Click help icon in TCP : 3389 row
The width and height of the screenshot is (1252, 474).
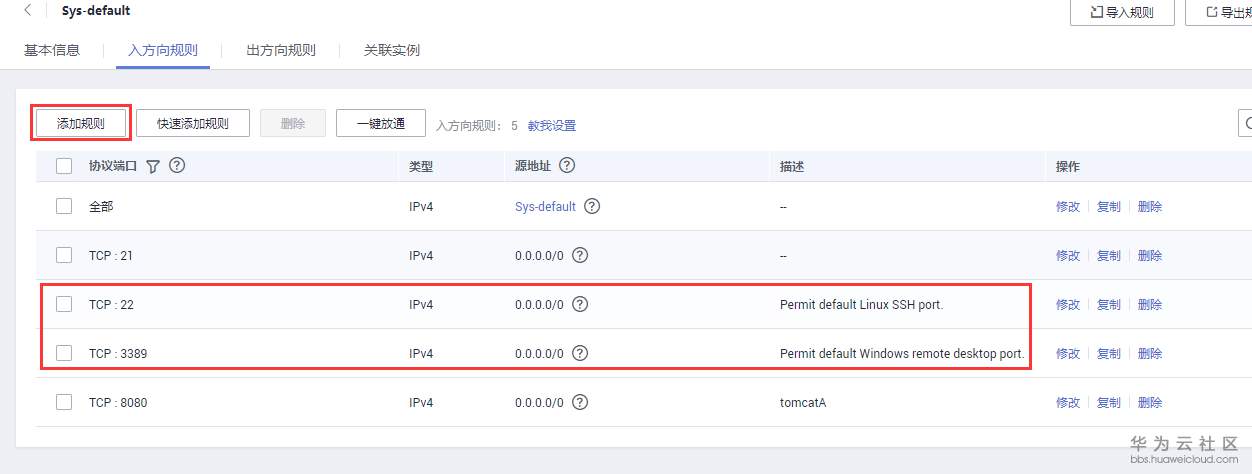(x=580, y=353)
